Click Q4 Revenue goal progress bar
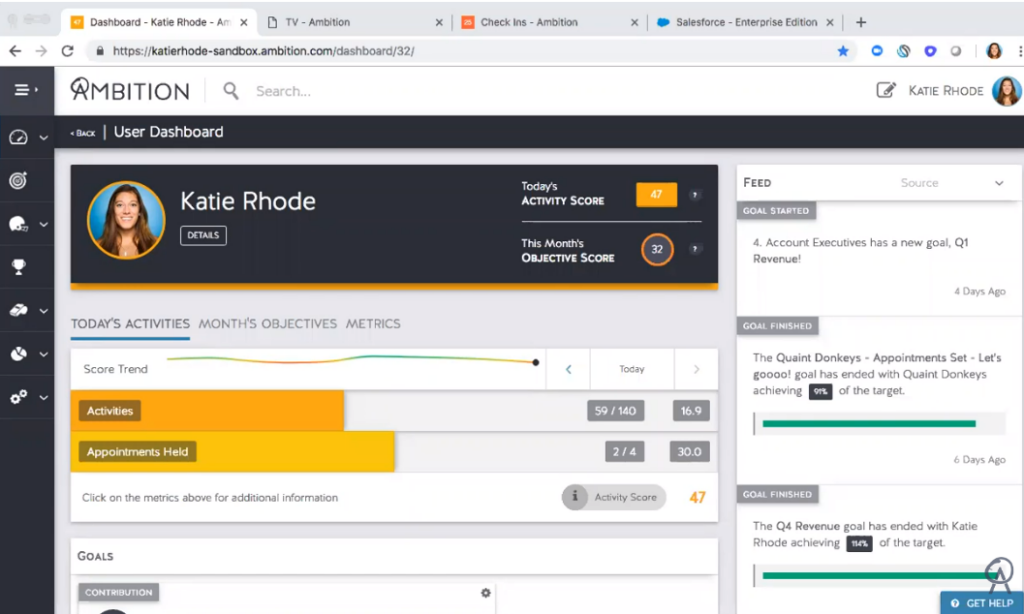Image resolution: width=1024 pixels, height=614 pixels. pyautogui.click(x=878, y=575)
